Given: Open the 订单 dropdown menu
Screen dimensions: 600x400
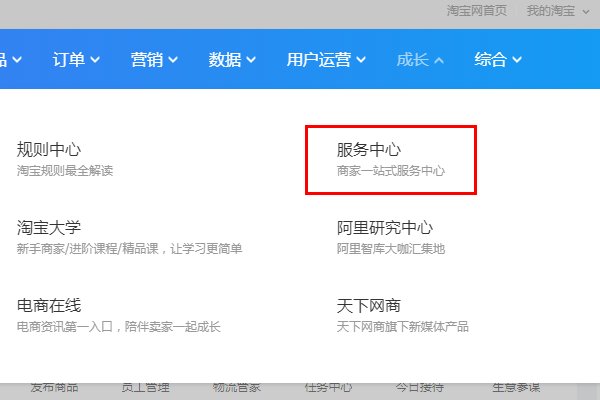Looking at the screenshot, I should pos(76,59).
